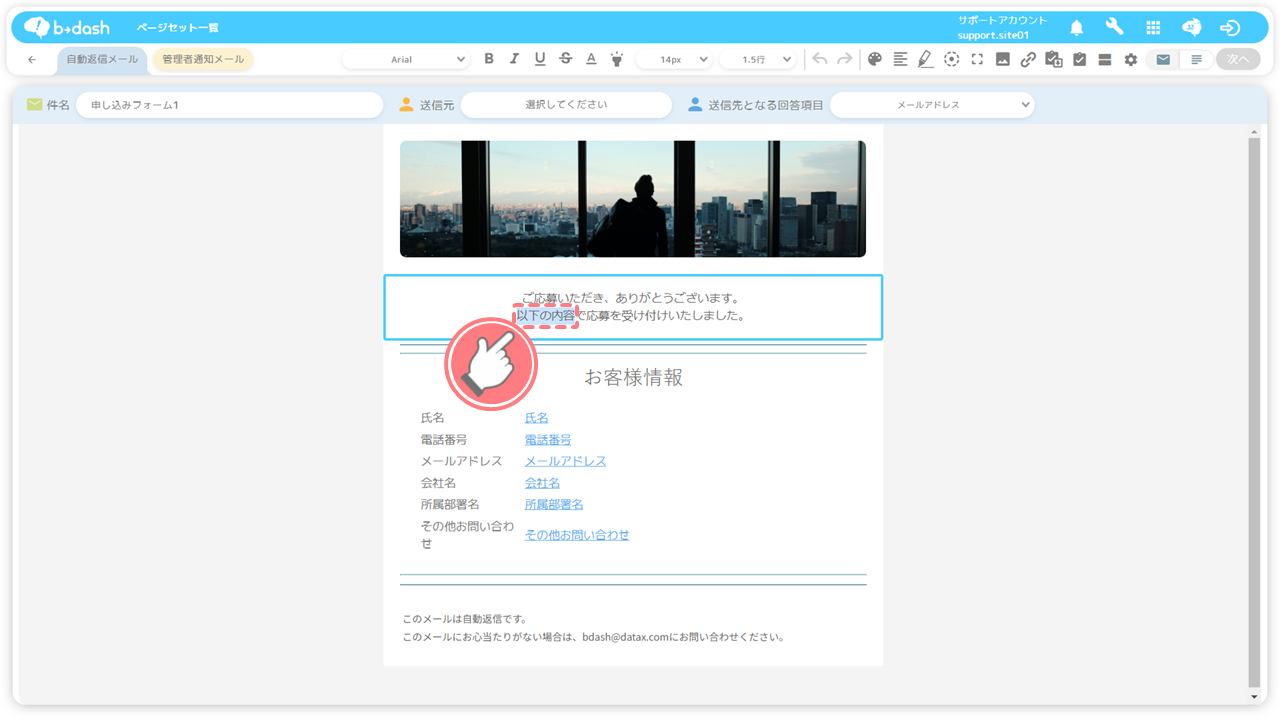
Task: Insert a link with the chain icon
Action: [x=1028, y=59]
